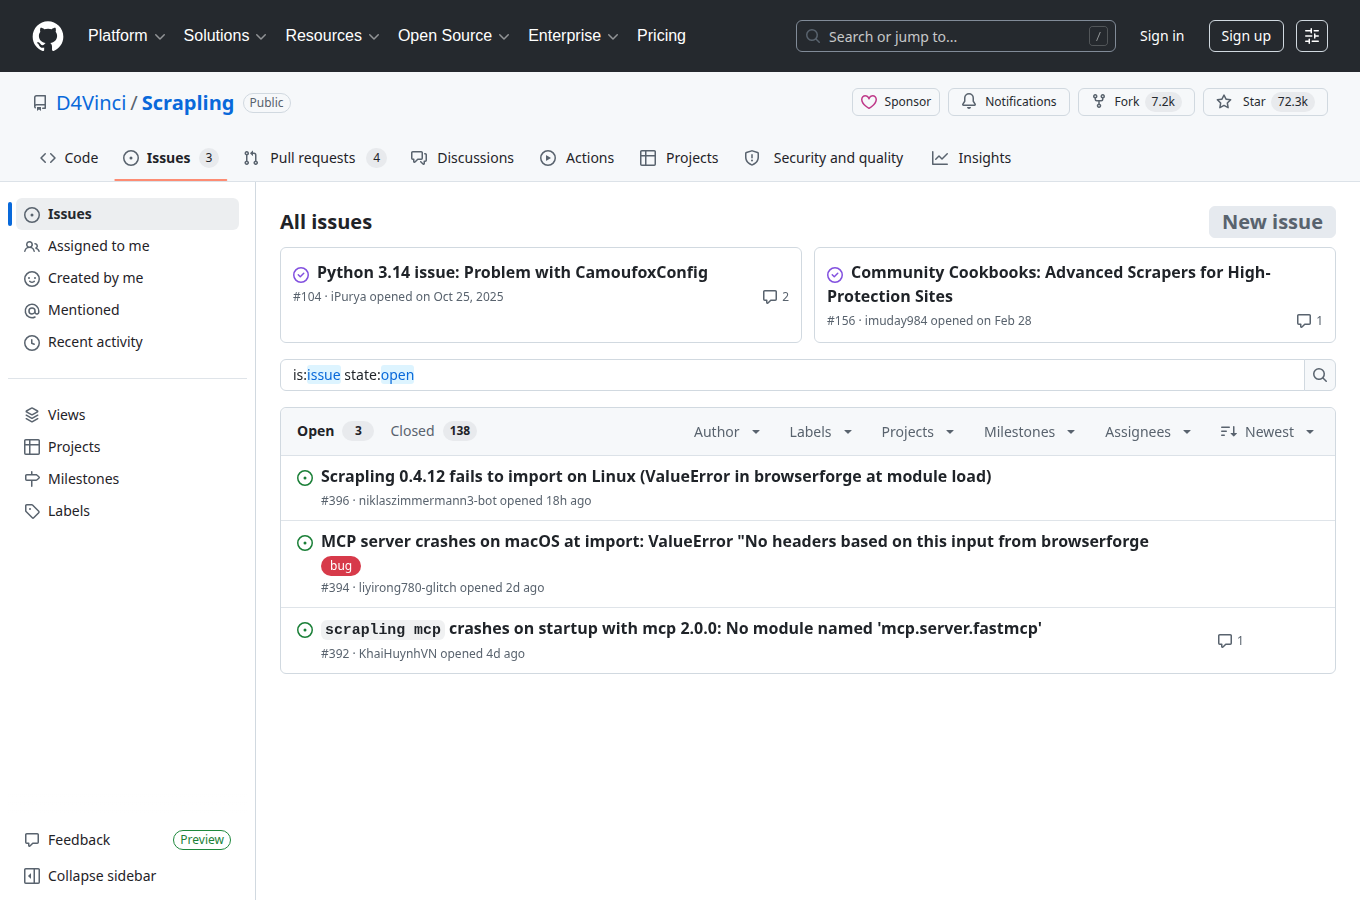Click comment count icon on Python 3.14 card

(x=769, y=297)
